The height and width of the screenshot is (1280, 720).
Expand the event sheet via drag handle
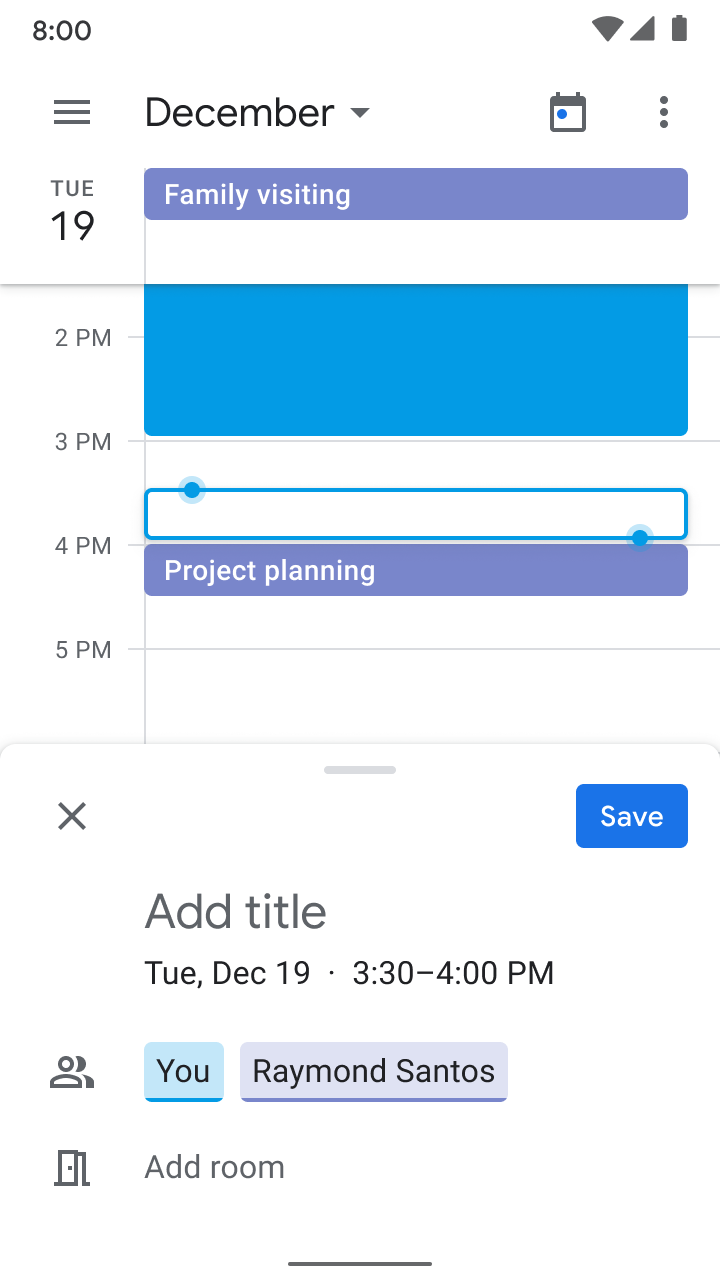point(359,770)
